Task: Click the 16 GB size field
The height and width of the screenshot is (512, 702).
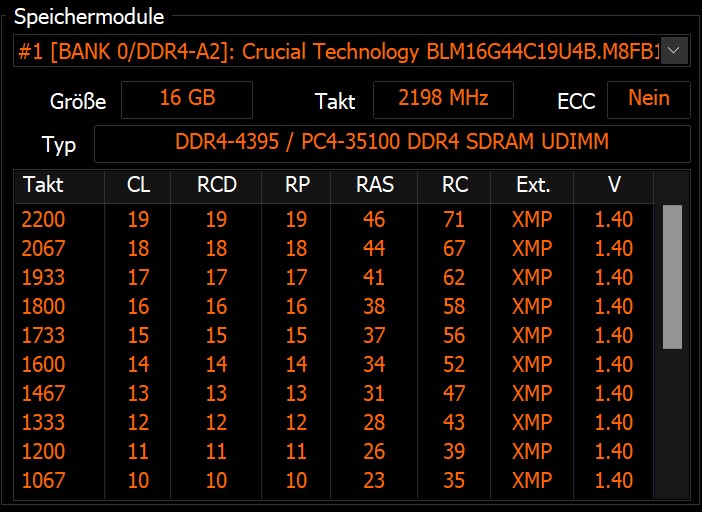Action: click(x=187, y=99)
